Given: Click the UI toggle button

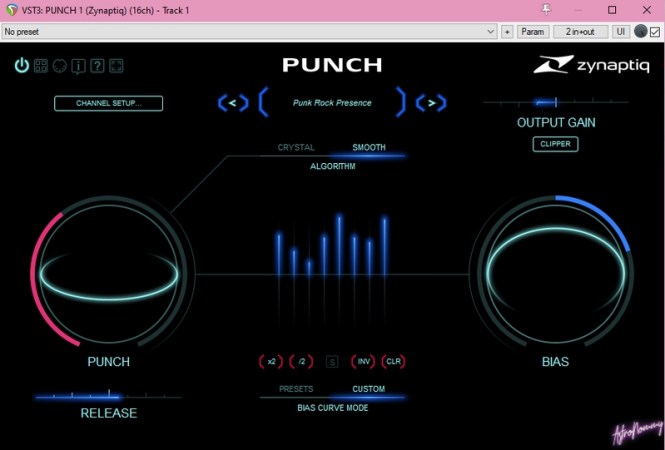Looking at the screenshot, I should click(620, 32).
